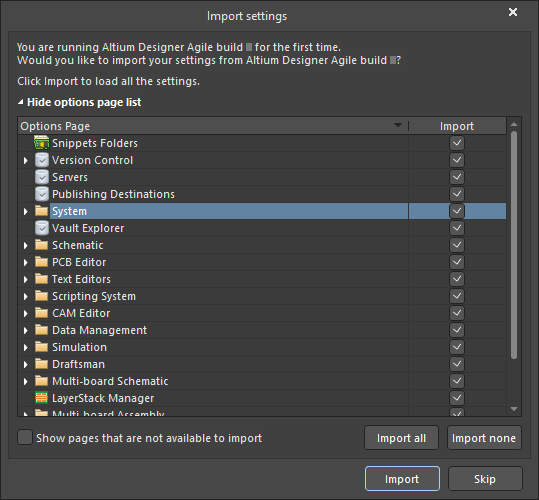Toggle the LayerStack Manager import checkbox
This screenshot has height=500, width=539.
click(x=457, y=398)
